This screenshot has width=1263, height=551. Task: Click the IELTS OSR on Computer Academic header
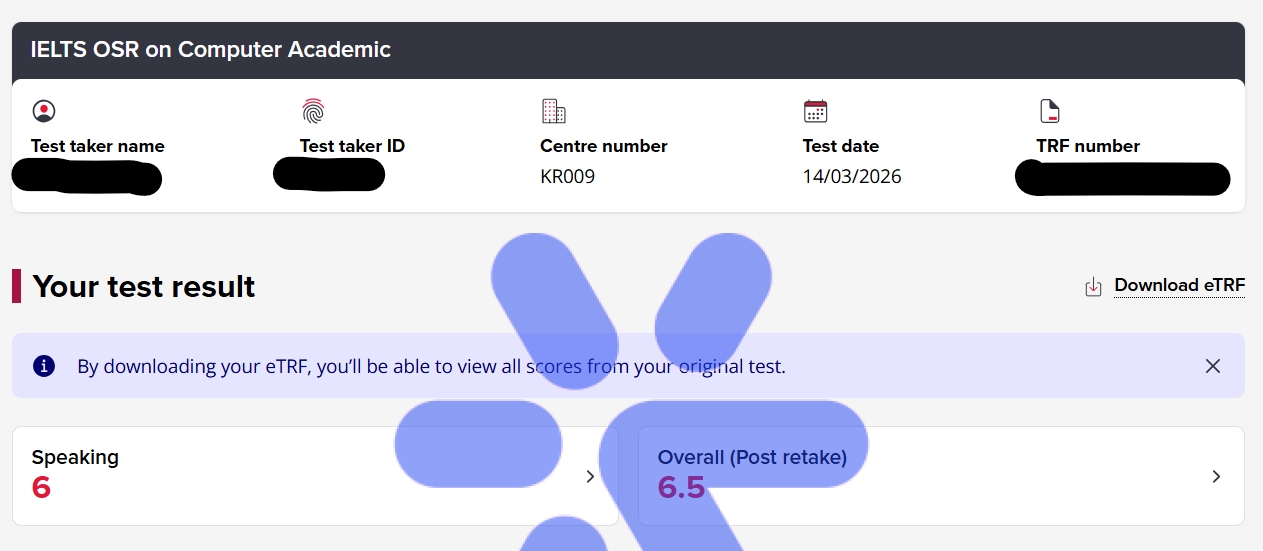click(211, 49)
